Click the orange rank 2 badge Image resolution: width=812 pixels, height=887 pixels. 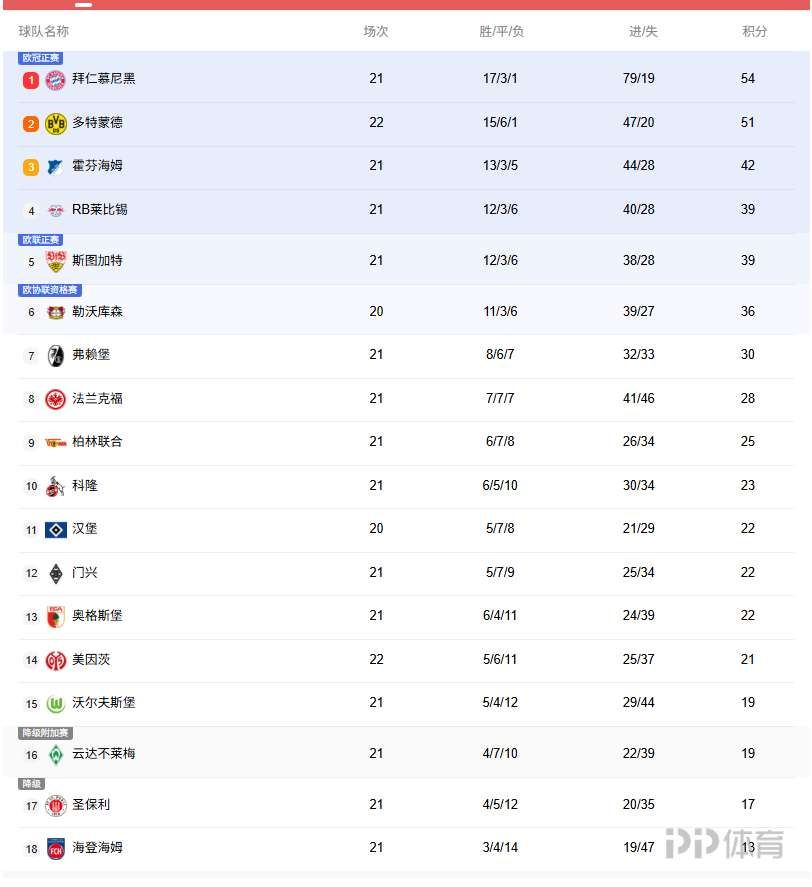(31, 124)
